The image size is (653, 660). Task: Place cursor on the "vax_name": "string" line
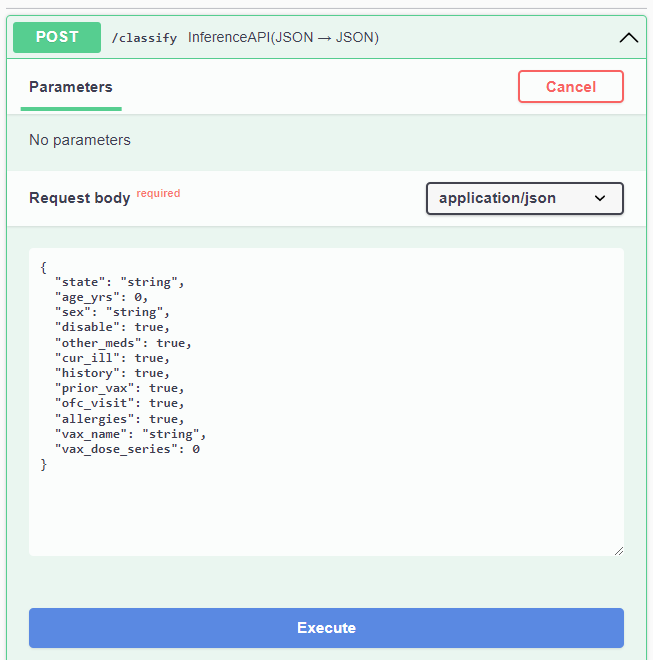click(131, 434)
